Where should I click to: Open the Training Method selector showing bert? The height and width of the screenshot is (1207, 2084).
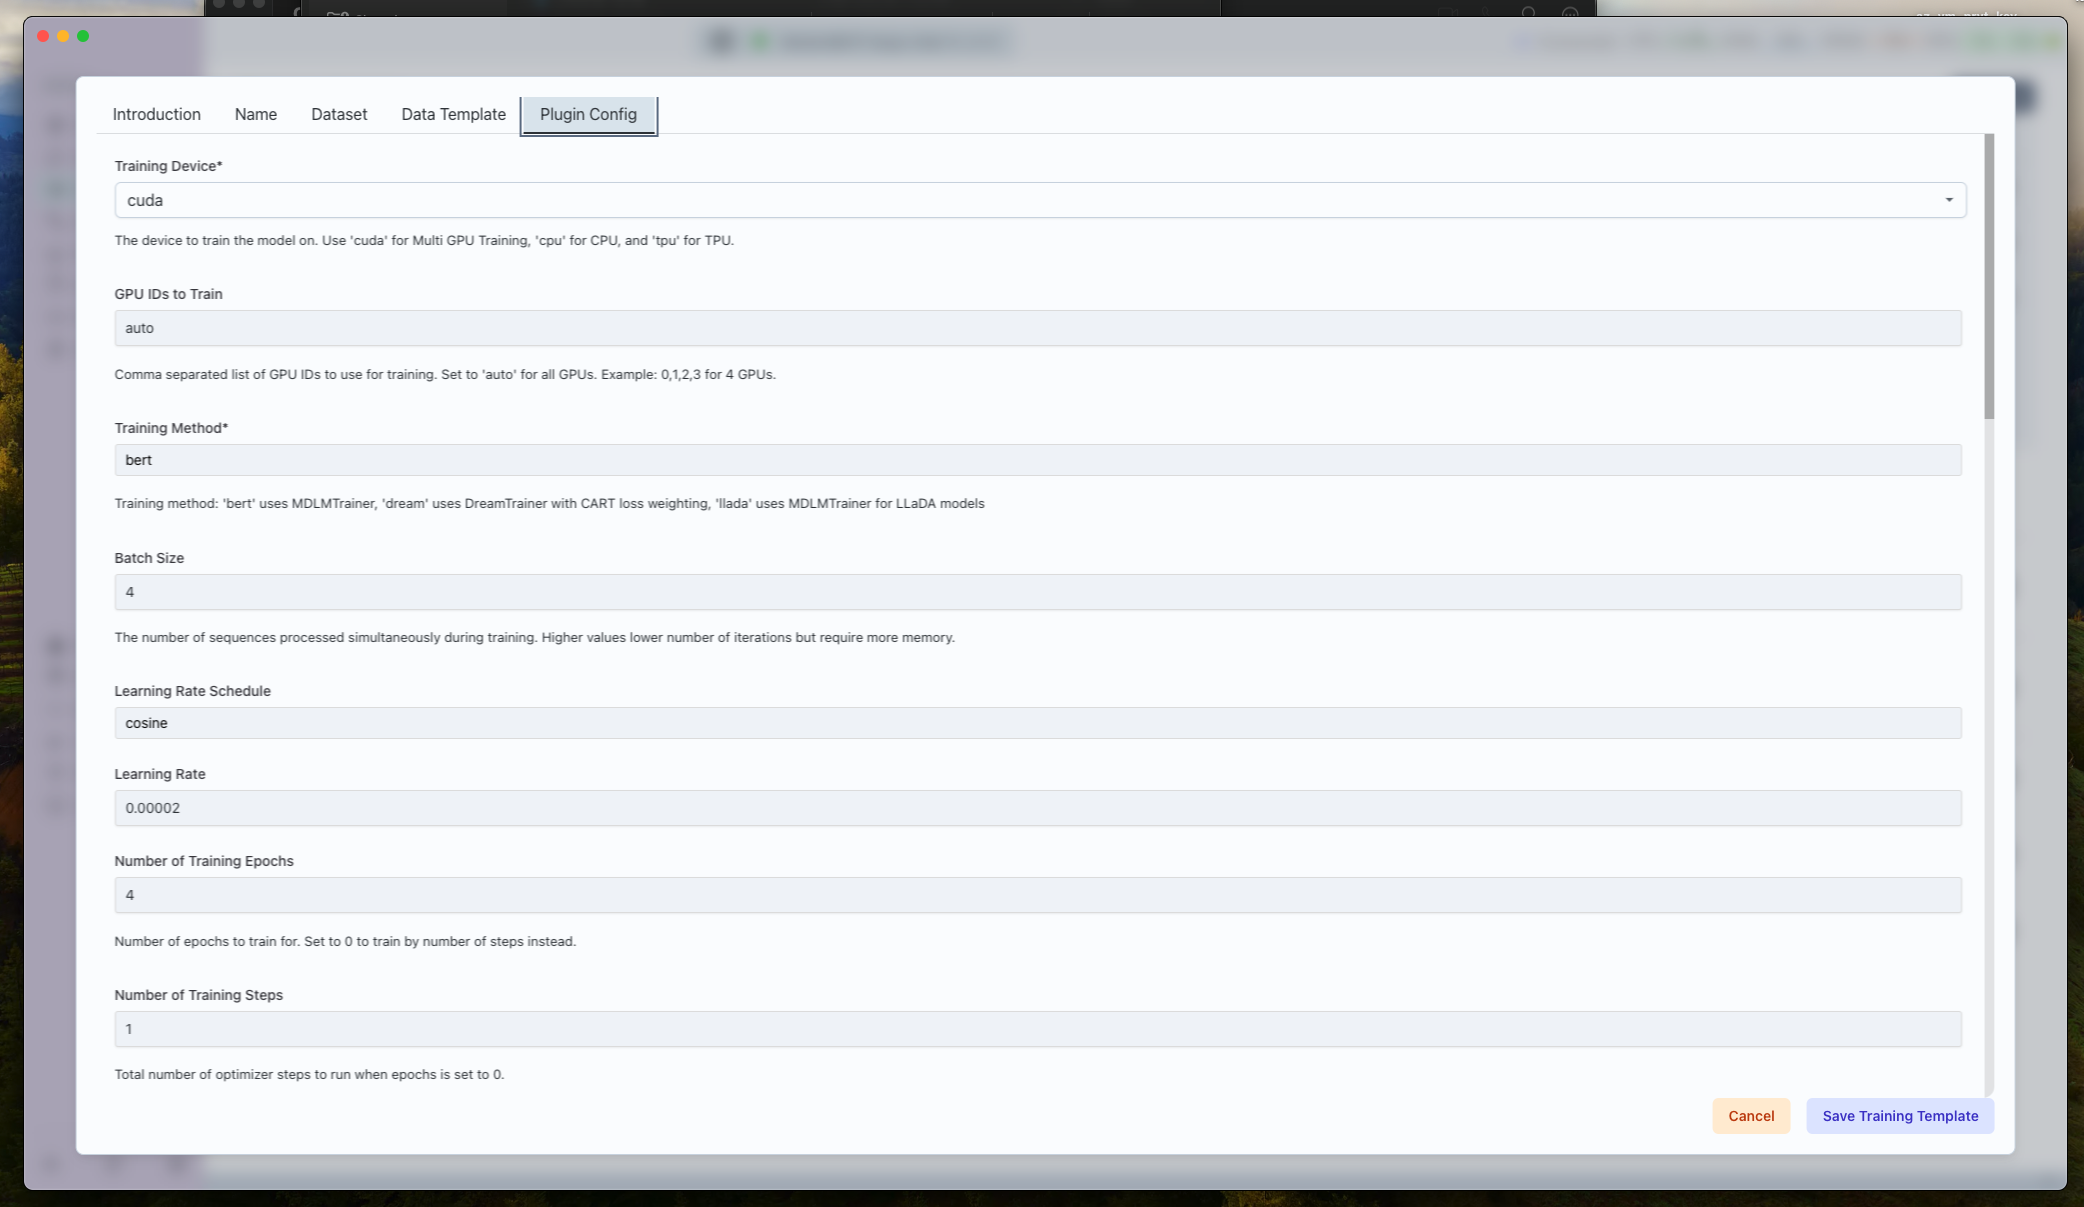coord(1037,460)
